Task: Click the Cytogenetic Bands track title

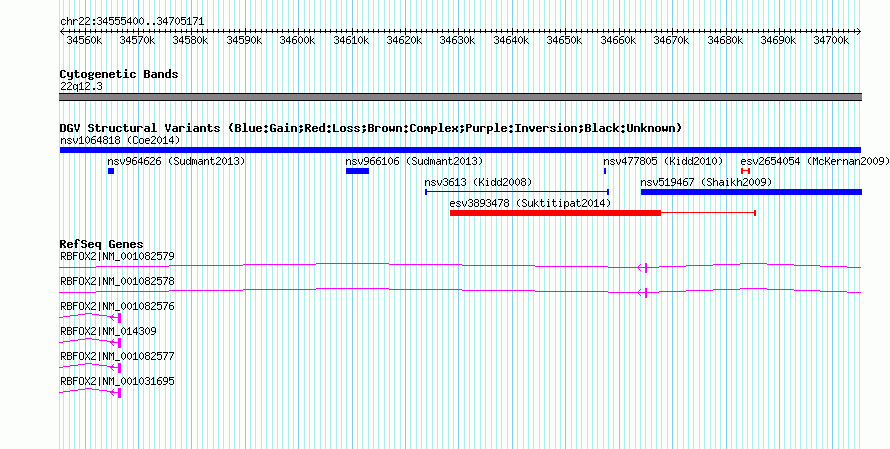Action: pyautogui.click(x=119, y=74)
